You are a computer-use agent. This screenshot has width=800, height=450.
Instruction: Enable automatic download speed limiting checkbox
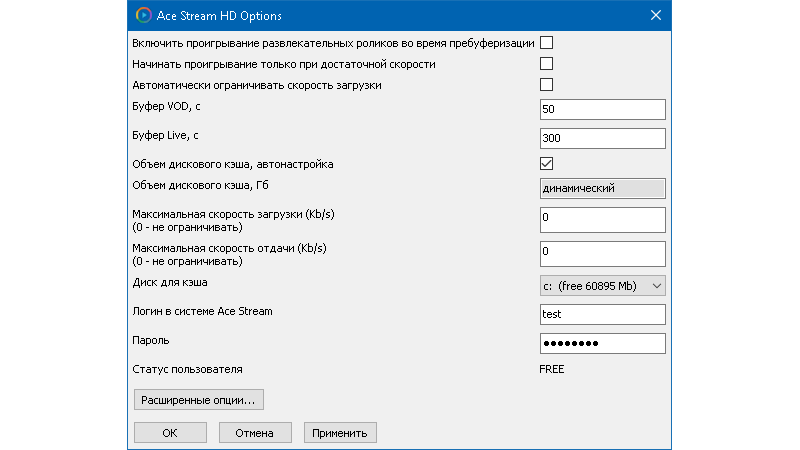[x=547, y=85]
